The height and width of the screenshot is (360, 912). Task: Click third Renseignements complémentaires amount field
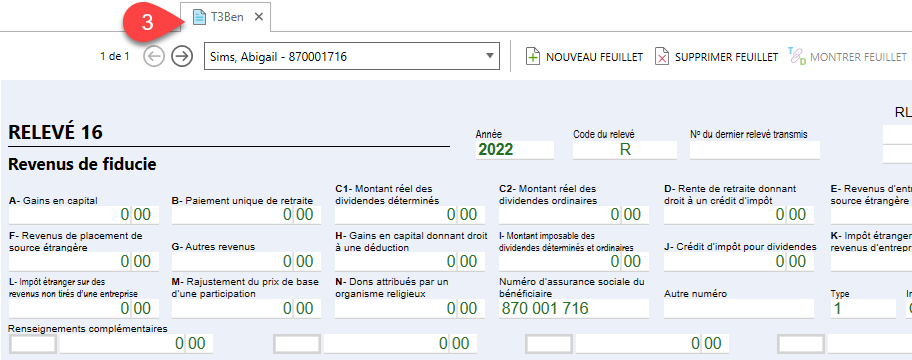click(652, 344)
